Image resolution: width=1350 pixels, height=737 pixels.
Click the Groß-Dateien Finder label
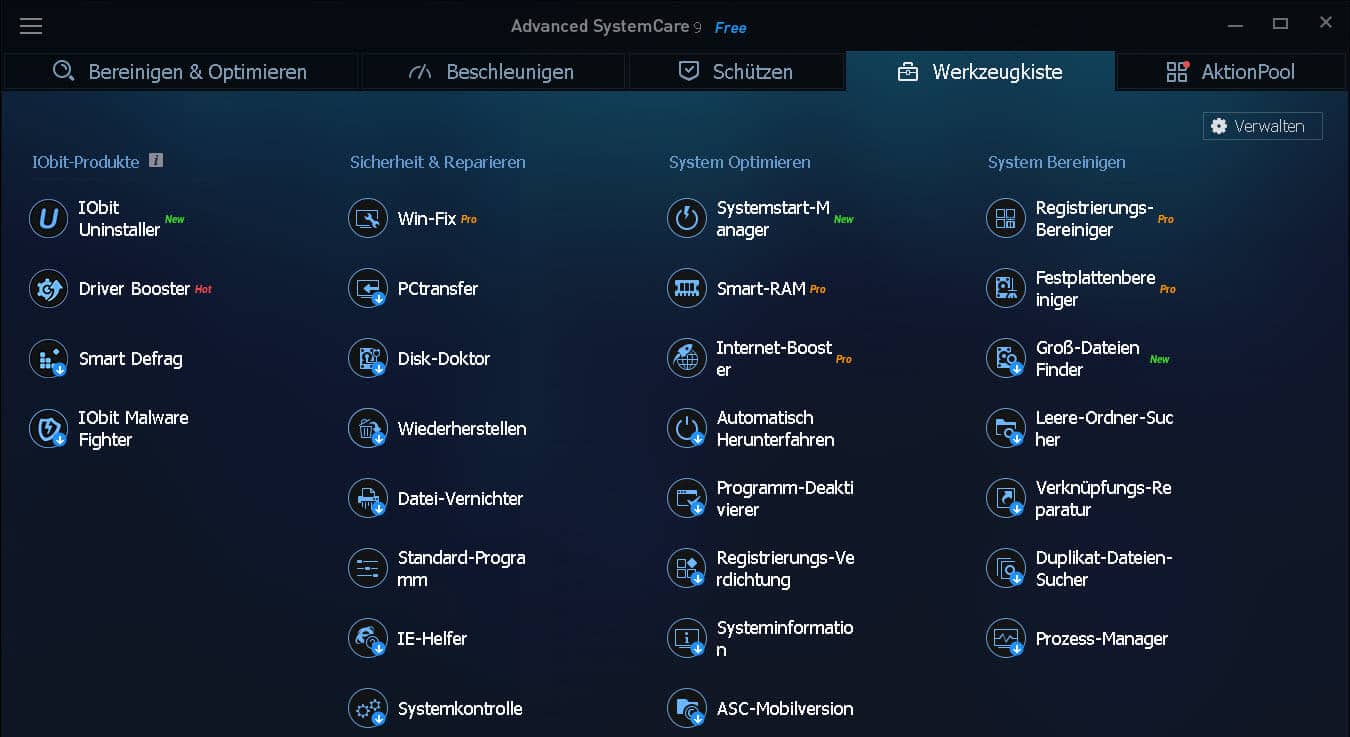(x=1087, y=358)
